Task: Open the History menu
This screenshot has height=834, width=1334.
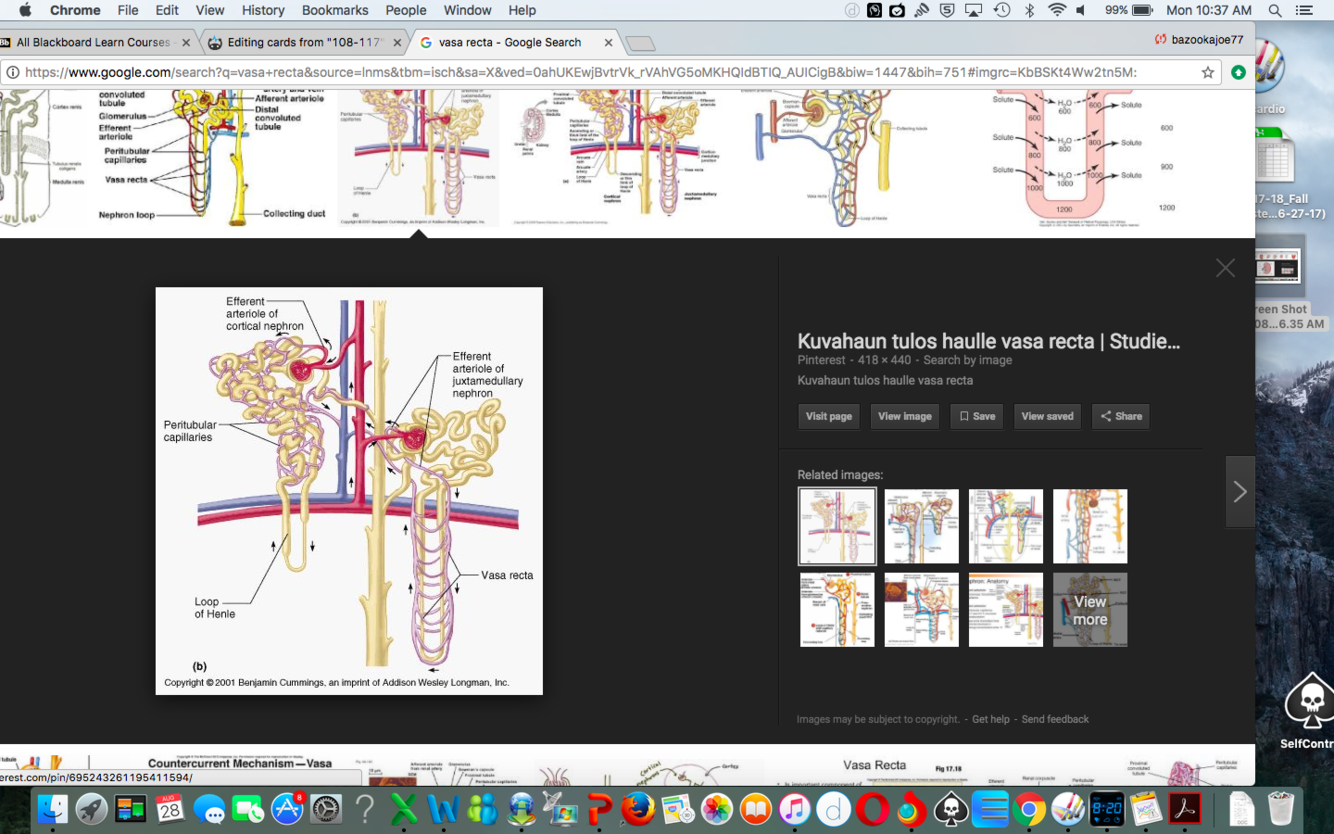Action: pyautogui.click(x=263, y=10)
